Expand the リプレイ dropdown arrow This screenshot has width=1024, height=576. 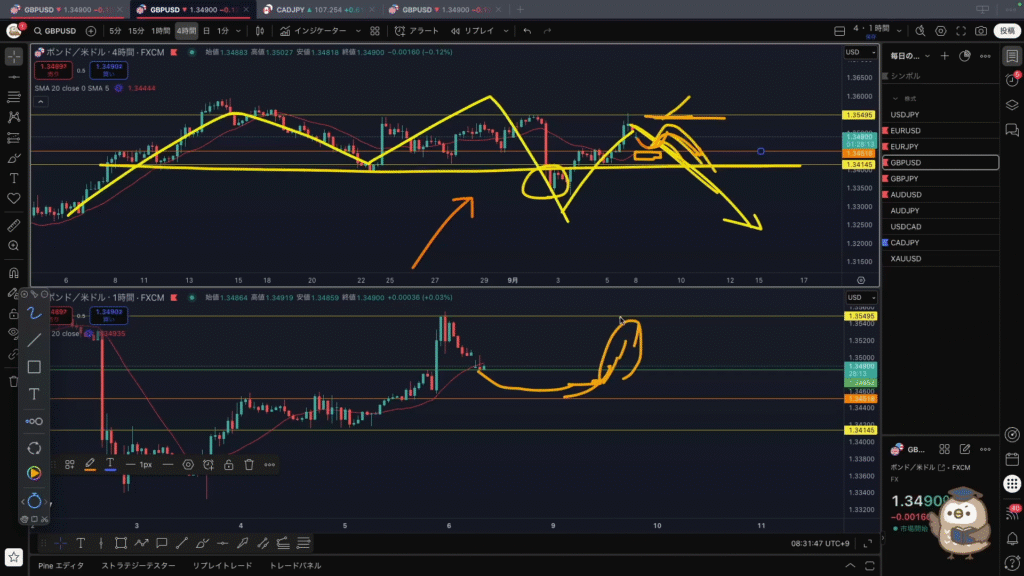click(x=505, y=31)
